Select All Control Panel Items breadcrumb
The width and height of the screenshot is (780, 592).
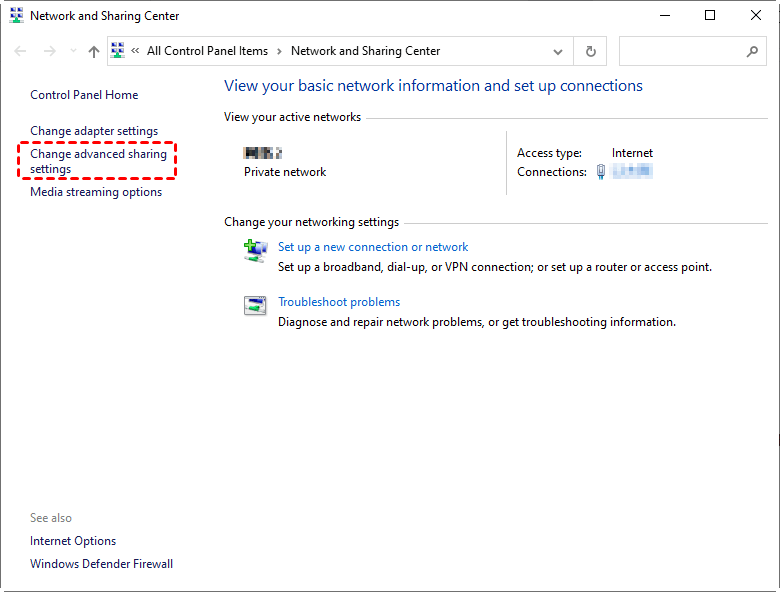point(207,51)
